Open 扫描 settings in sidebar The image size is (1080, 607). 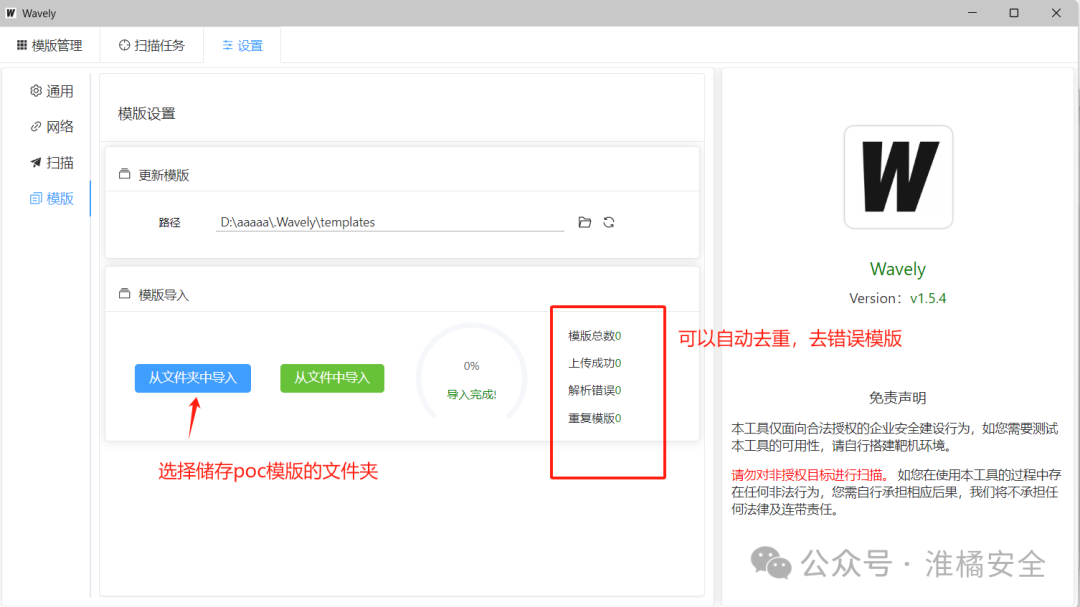click(x=52, y=163)
